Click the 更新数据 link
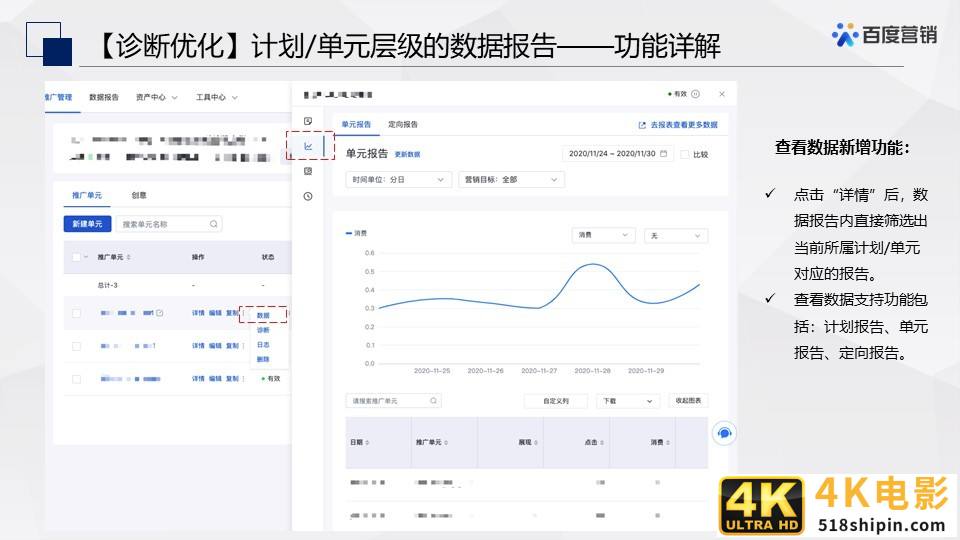The height and width of the screenshot is (540, 960). (x=407, y=154)
